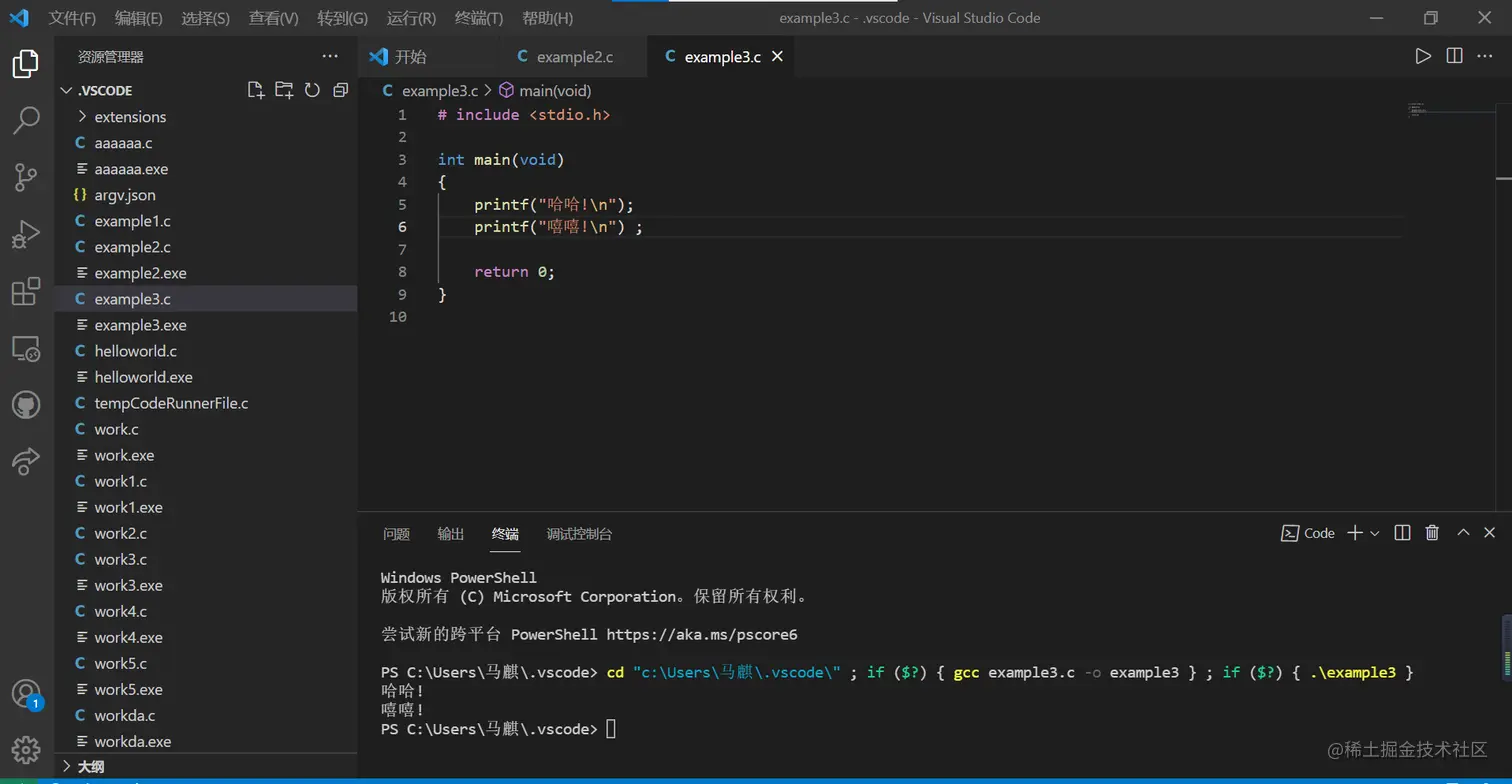Click the New File icon in explorer

tap(256, 90)
